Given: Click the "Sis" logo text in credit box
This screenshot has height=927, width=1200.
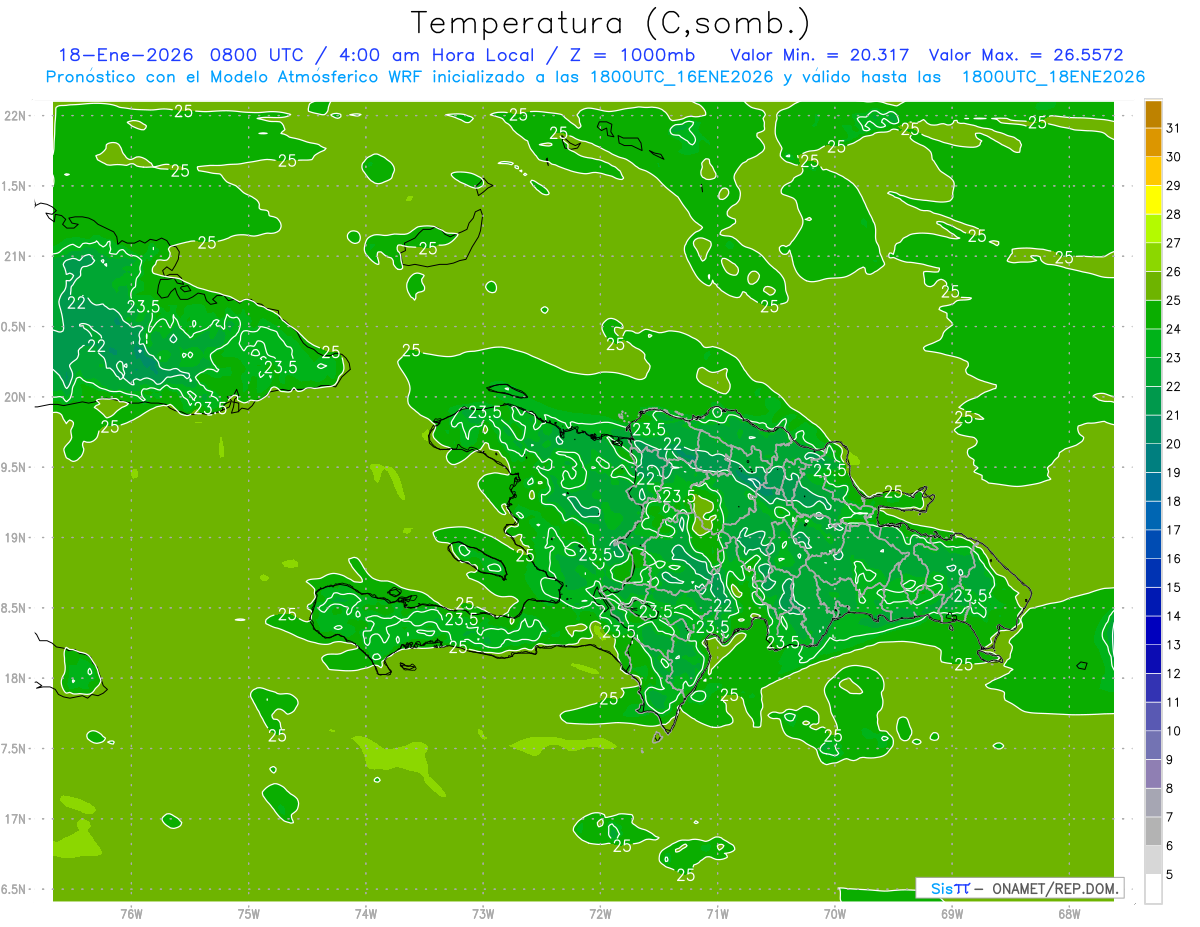Looking at the screenshot, I should click(x=942, y=888).
